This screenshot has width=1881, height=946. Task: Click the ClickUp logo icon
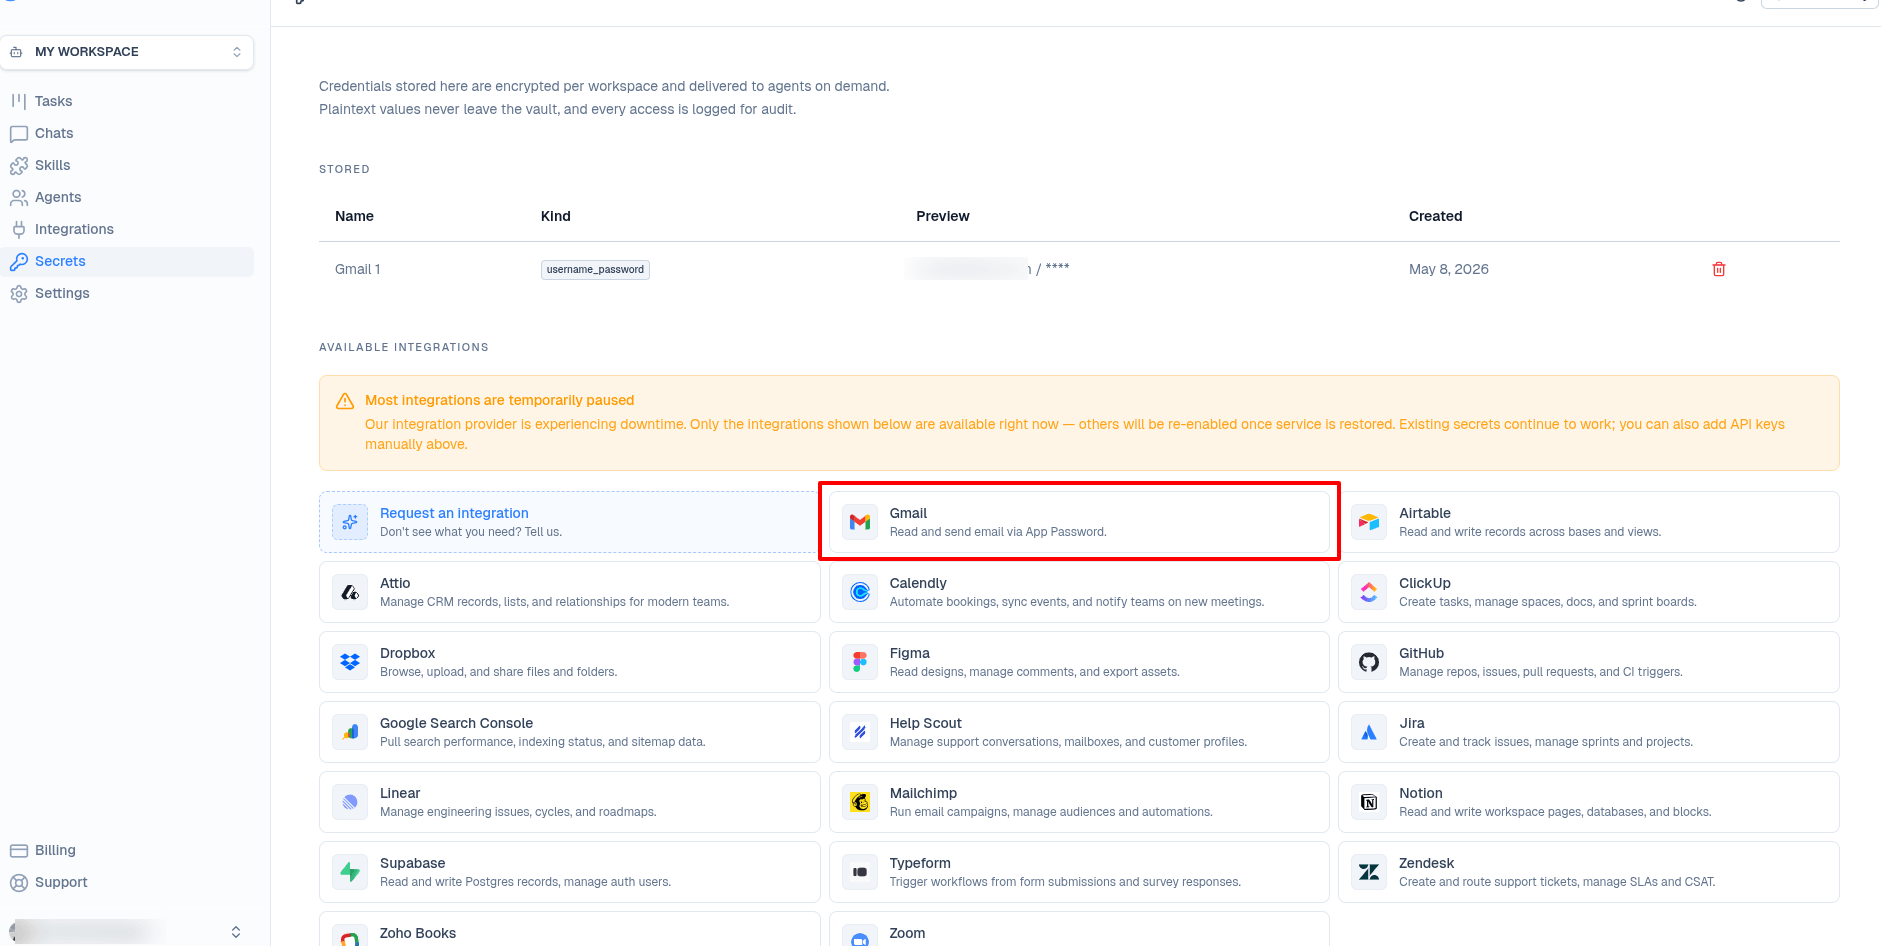coord(1369,592)
